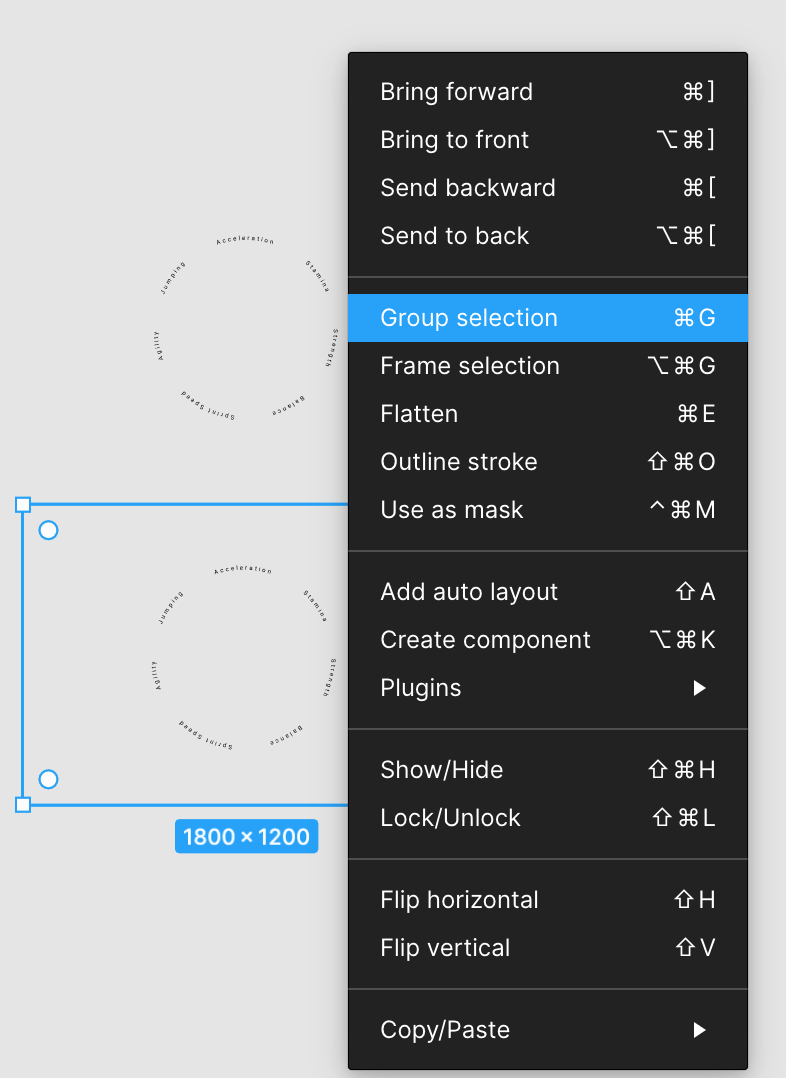Select Use as mask
The height and width of the screenshot is (1078, 786).
(451, 510)
